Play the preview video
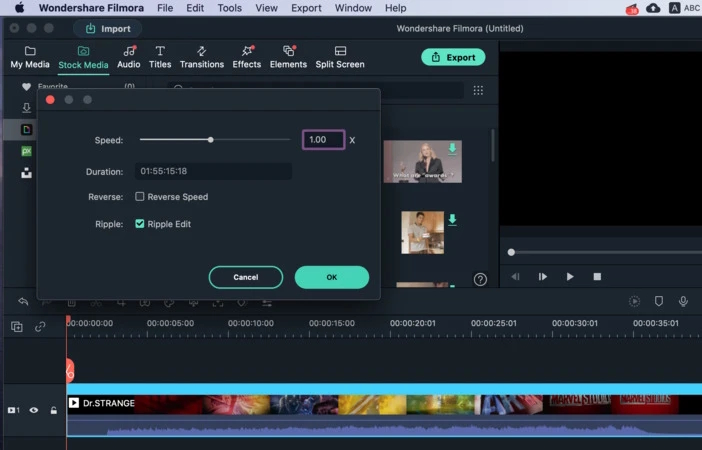 point(569,277)
